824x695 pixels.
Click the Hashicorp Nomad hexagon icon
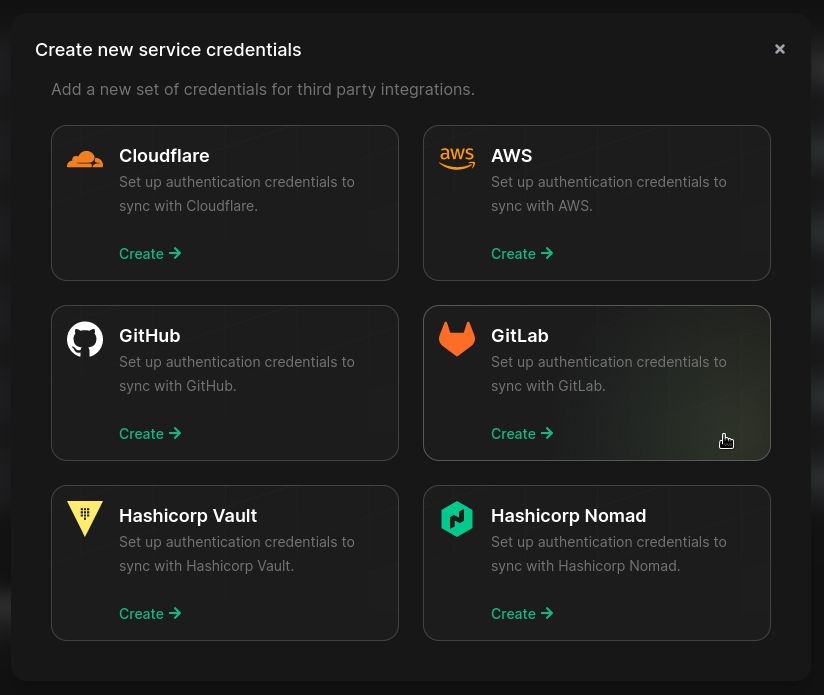click(x=457, y=519)
